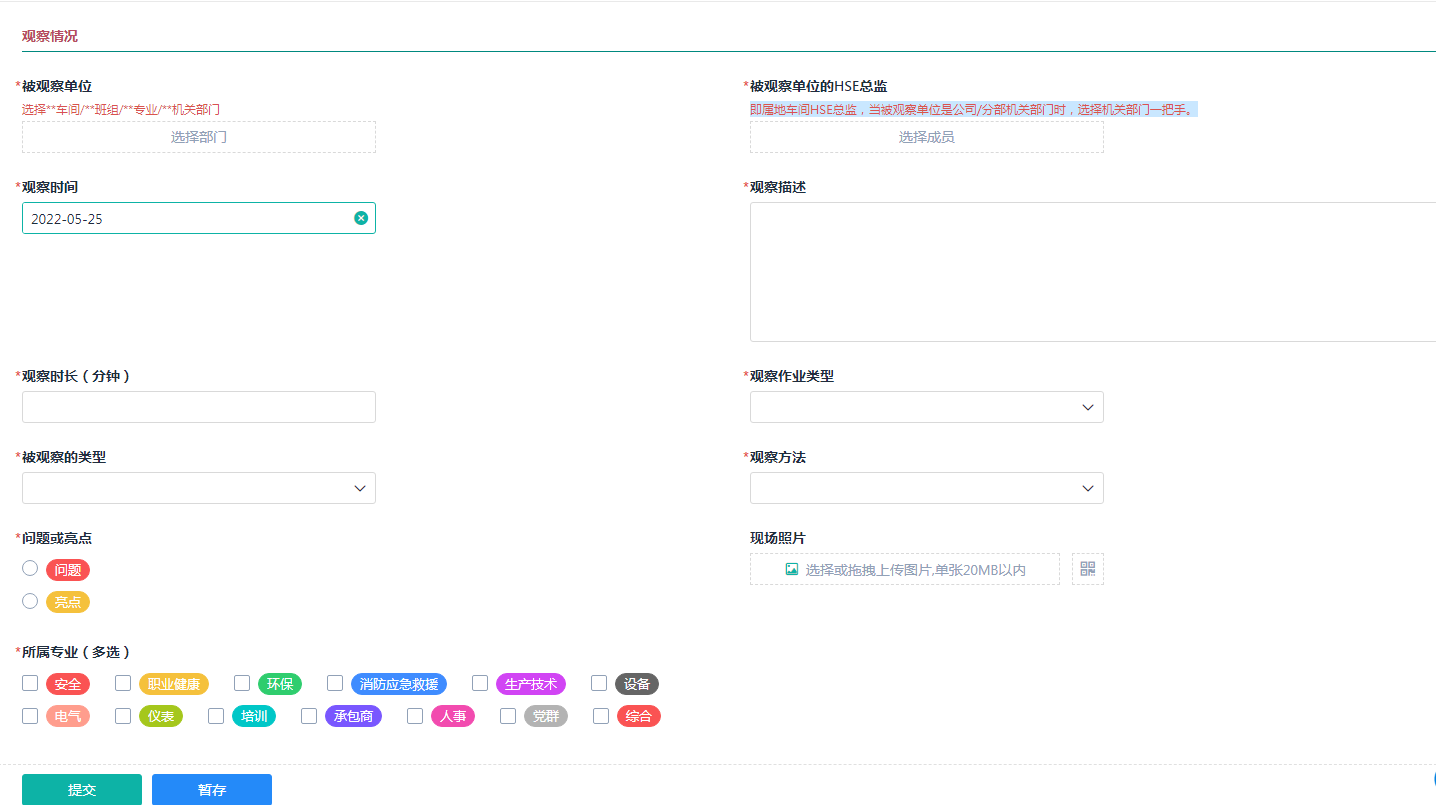Select the 亮点 radio button

click(30, 601)
